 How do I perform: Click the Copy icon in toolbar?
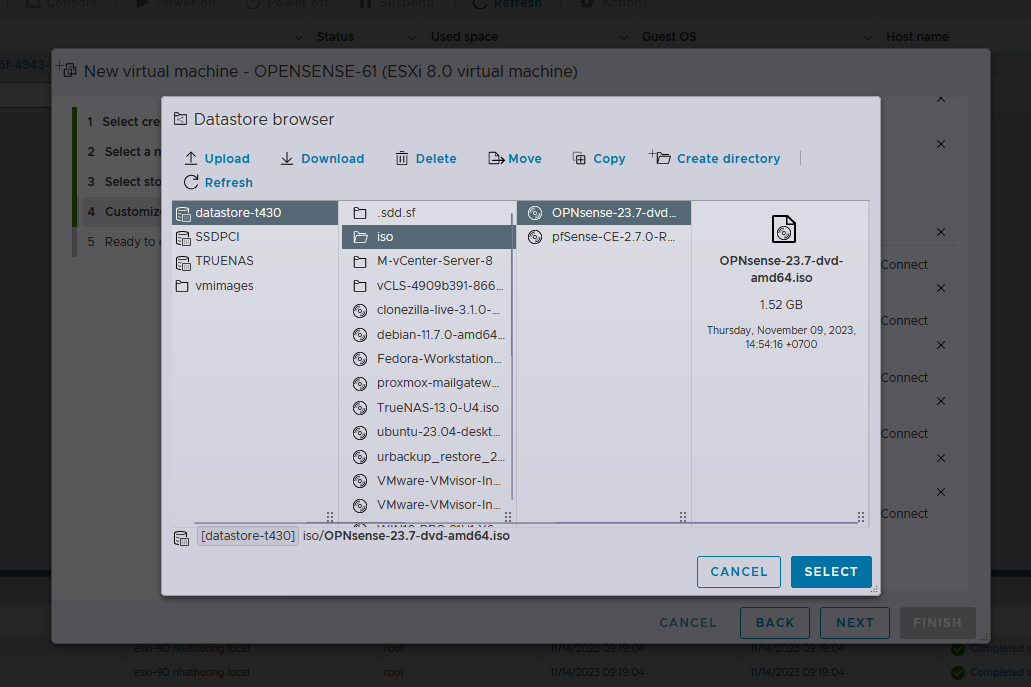(x=579, y=158)
